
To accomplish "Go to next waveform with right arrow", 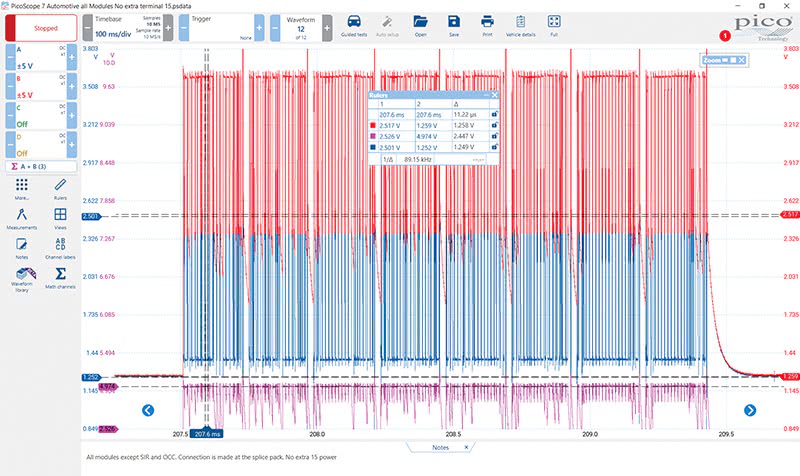I will [749, 410].
